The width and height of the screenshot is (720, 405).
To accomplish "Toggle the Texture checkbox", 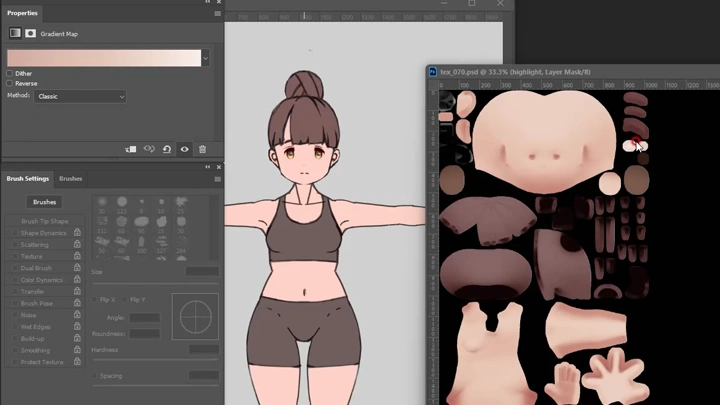I will [x=15, y=256].
